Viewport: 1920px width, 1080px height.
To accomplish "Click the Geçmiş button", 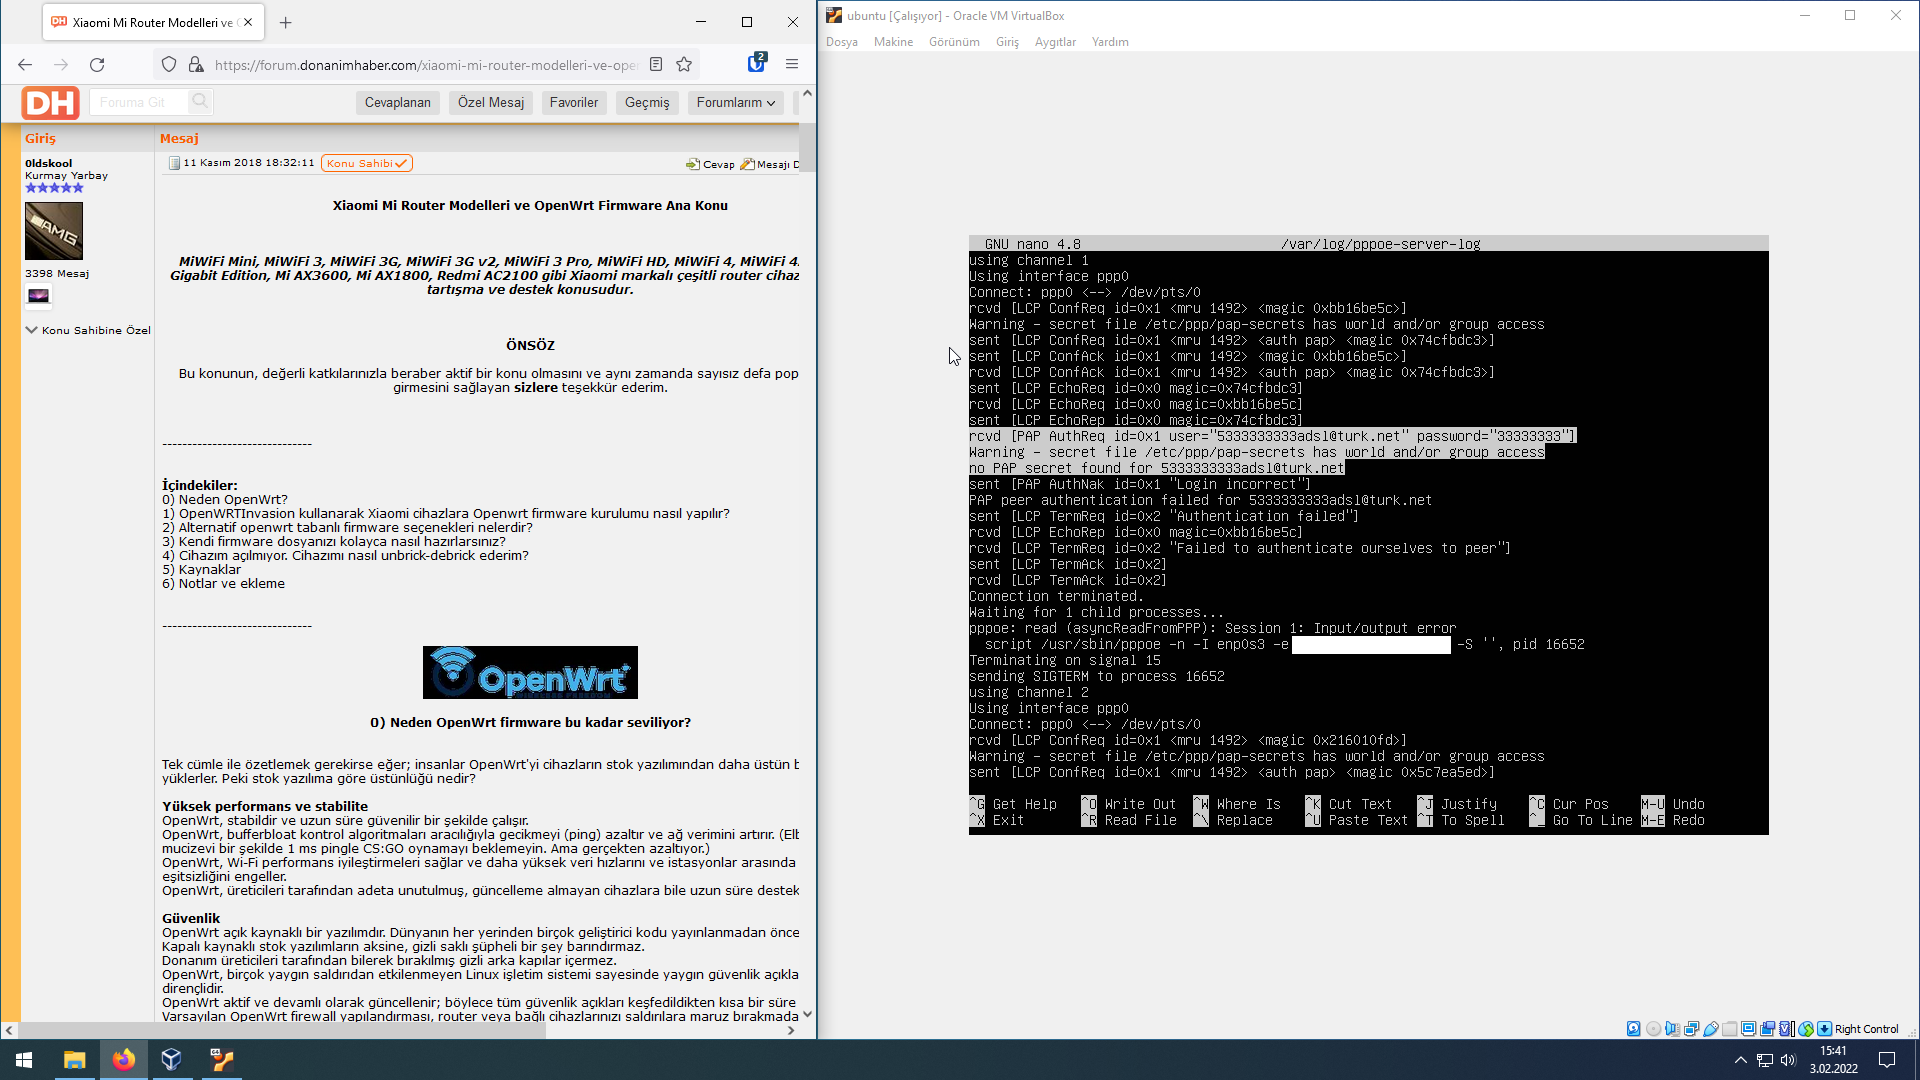I will (647, 102).
